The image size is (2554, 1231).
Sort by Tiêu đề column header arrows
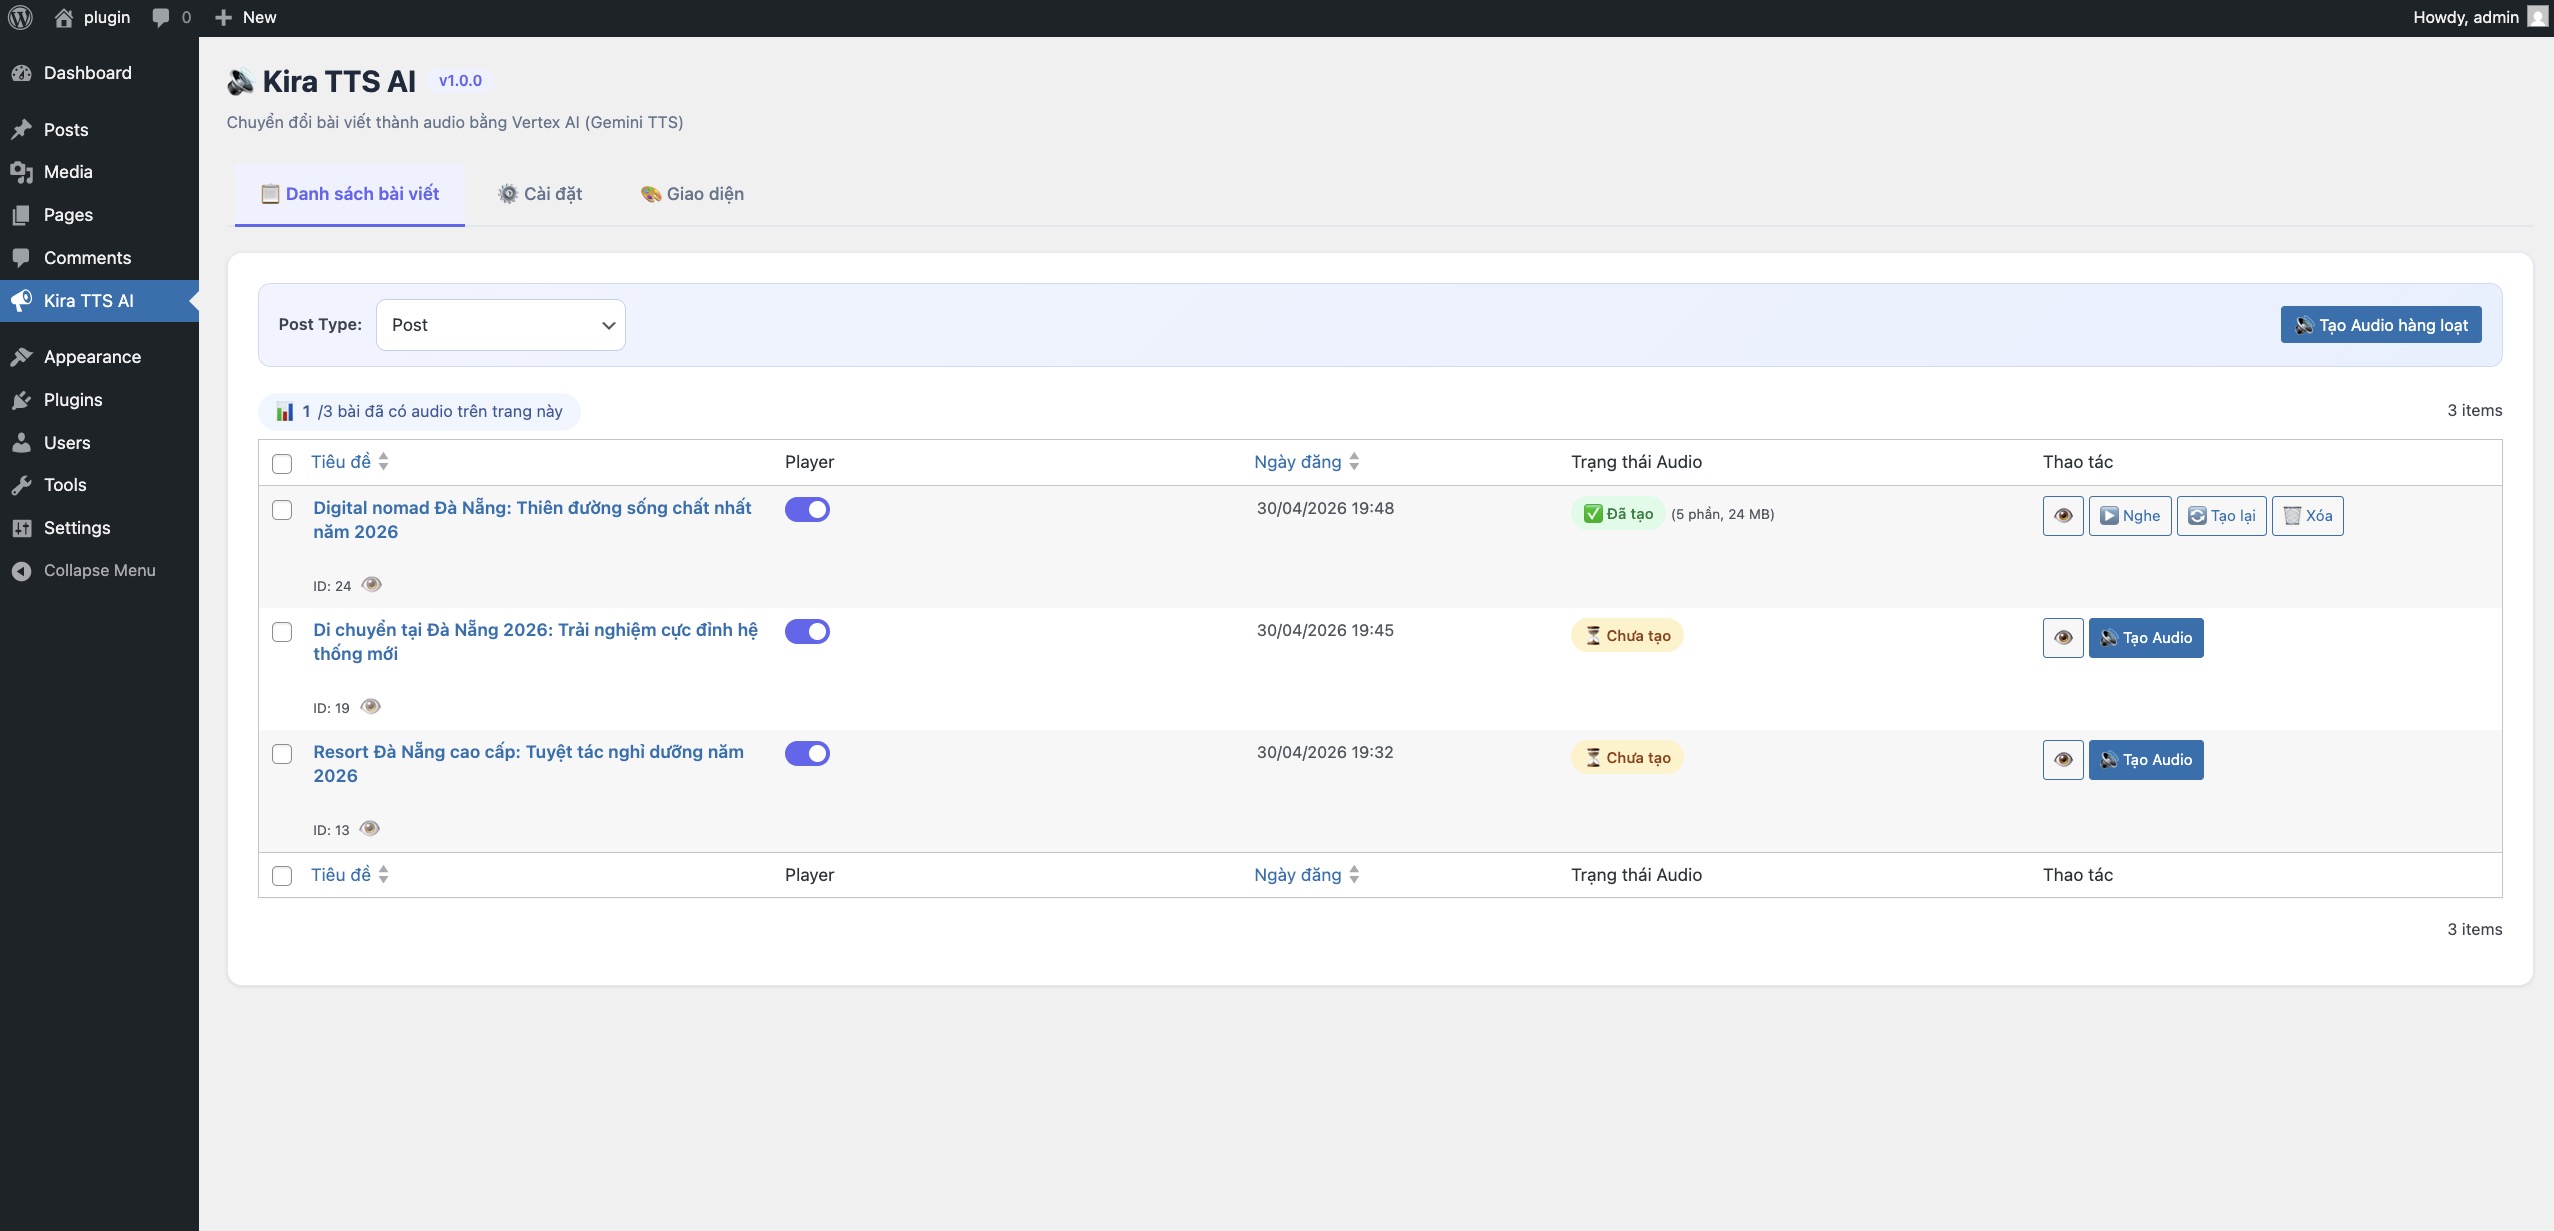tap(383, 461)
